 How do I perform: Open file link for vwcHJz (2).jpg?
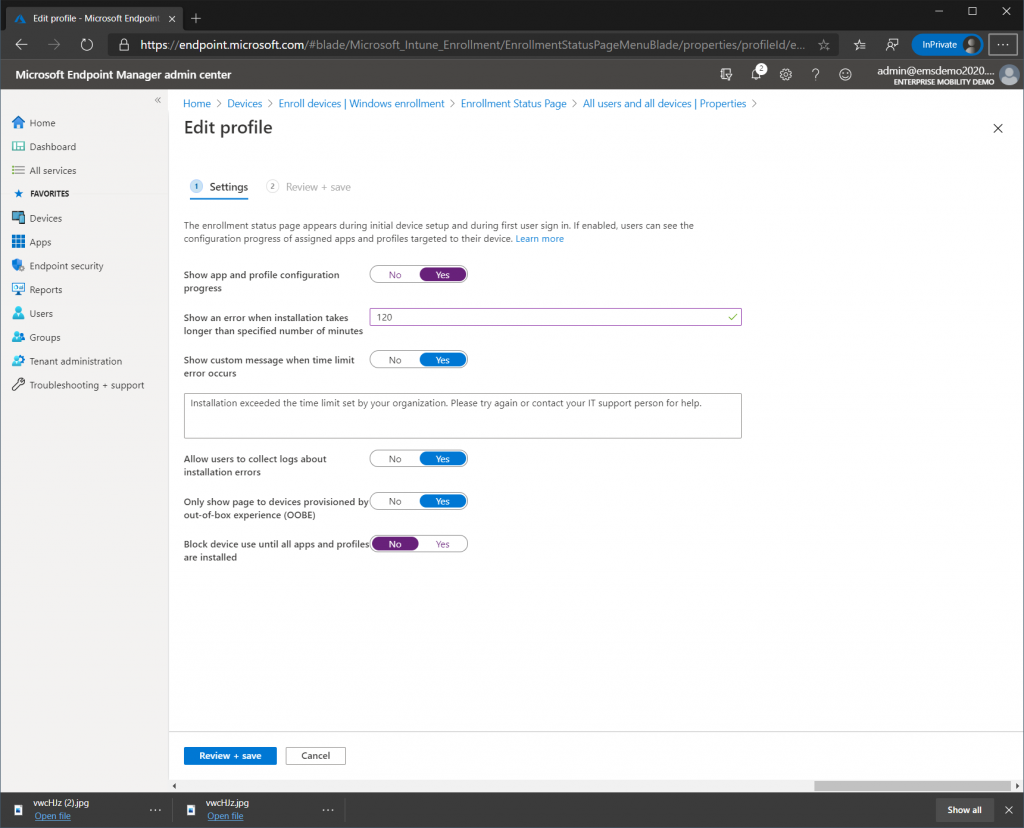pyautogui.click(x=52, y=816)
